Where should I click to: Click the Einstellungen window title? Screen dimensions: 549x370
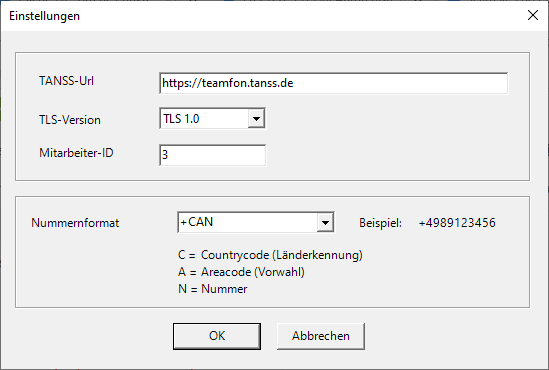(x=44, y=16)
